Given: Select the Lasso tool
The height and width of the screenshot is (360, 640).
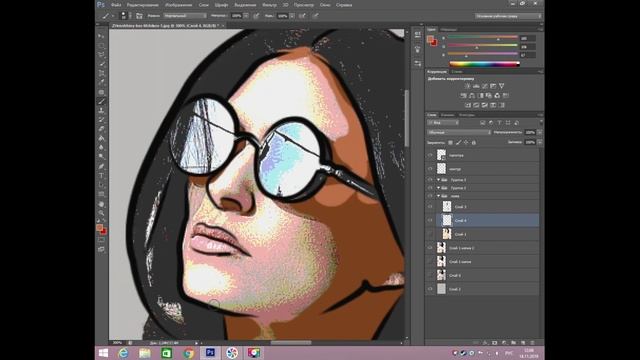Looking at the screenshot, I should pos(101,55).
